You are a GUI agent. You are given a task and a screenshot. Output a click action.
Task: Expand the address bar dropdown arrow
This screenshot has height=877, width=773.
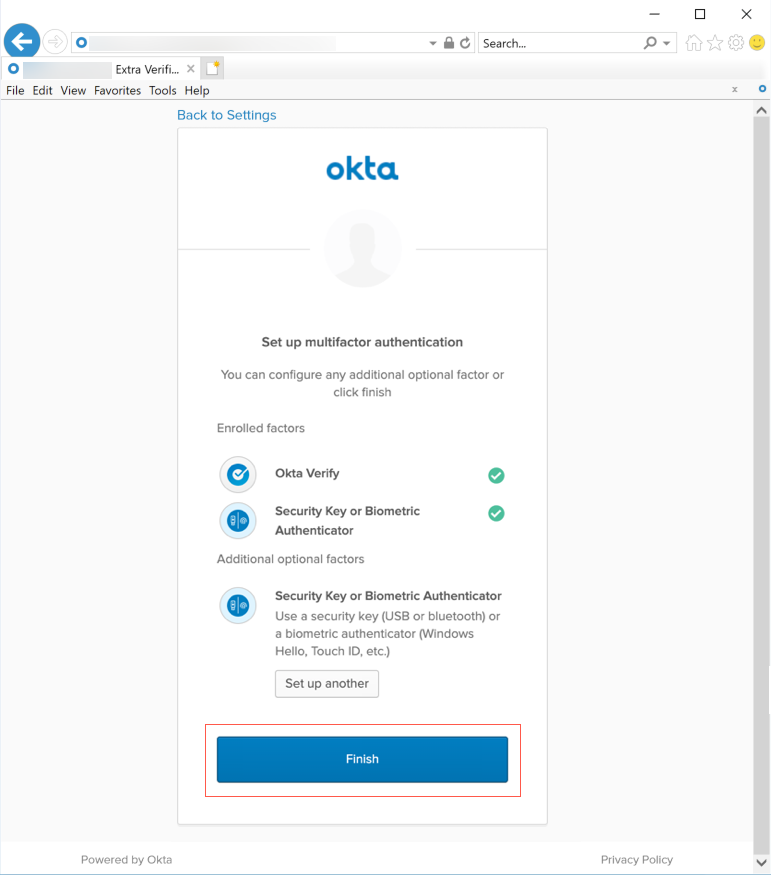pos(433,43)
